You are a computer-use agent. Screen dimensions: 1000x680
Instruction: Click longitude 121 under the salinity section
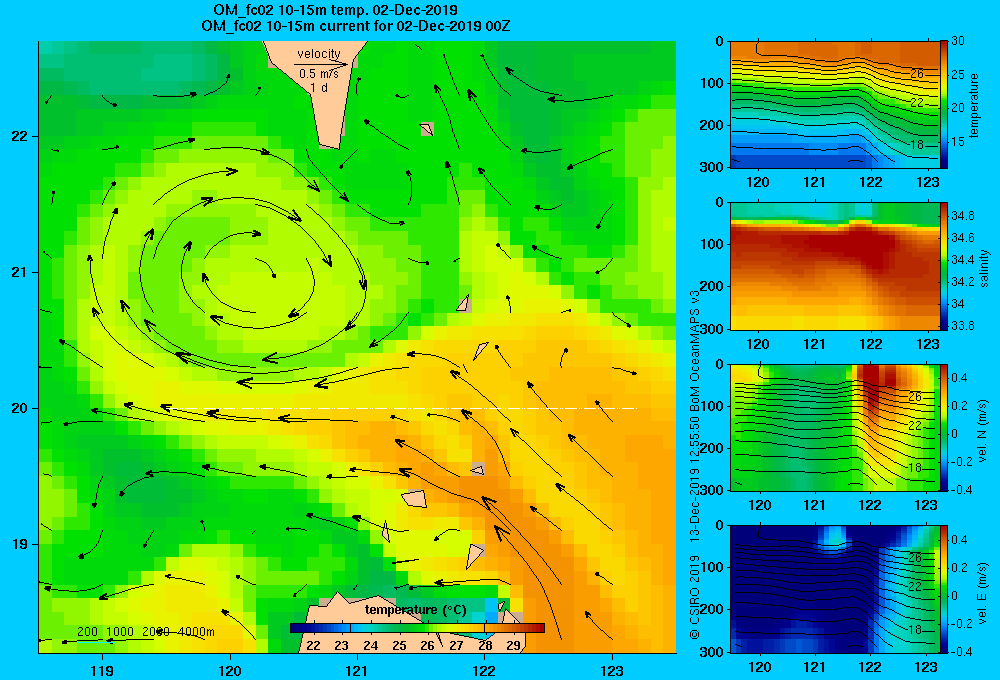pyautogui.click(x=814, y=344)
